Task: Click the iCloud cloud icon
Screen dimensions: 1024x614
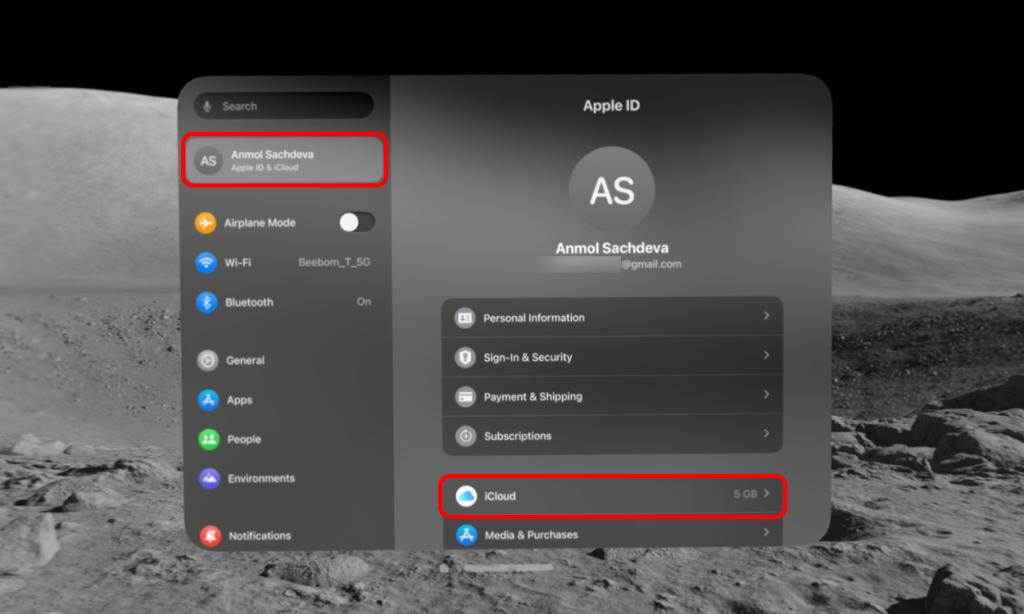Action: pyautogui.click(x=466, y=496)
